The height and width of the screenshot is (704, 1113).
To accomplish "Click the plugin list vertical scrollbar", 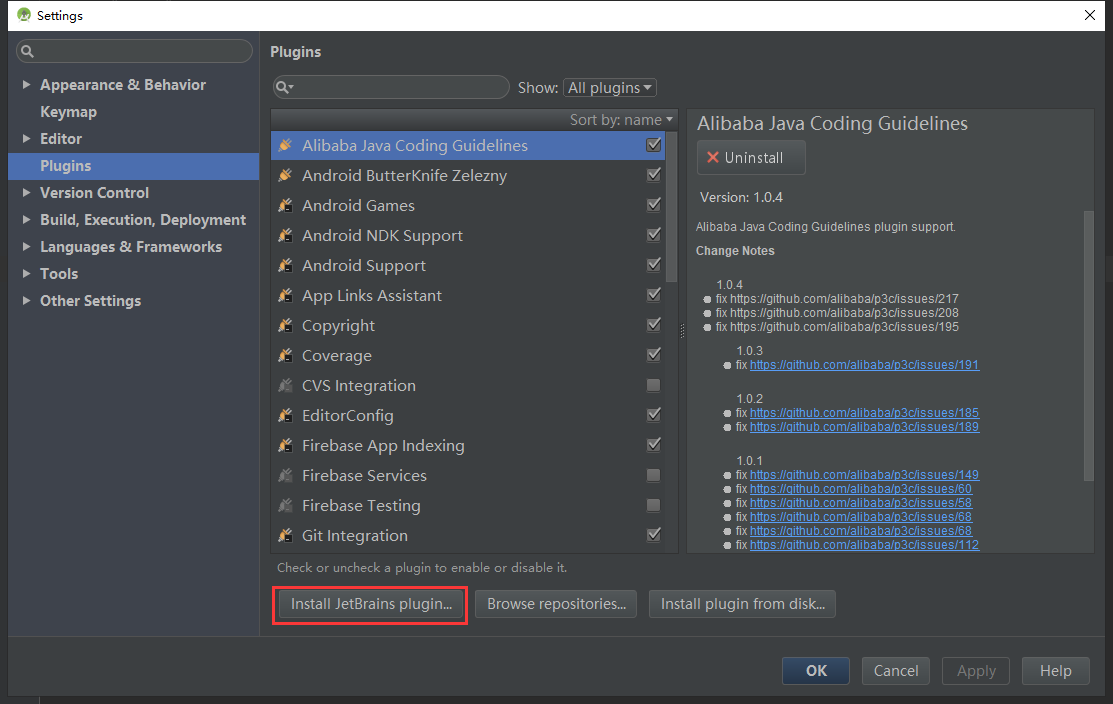I will tap(671, 207).
